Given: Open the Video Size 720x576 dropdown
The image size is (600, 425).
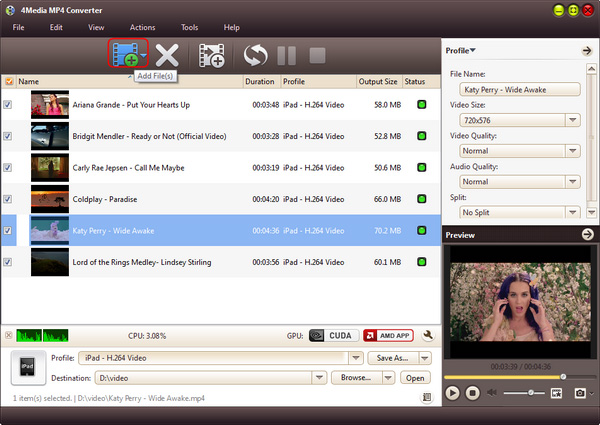Looking at the screenshot, I should (x=572, y=120).
